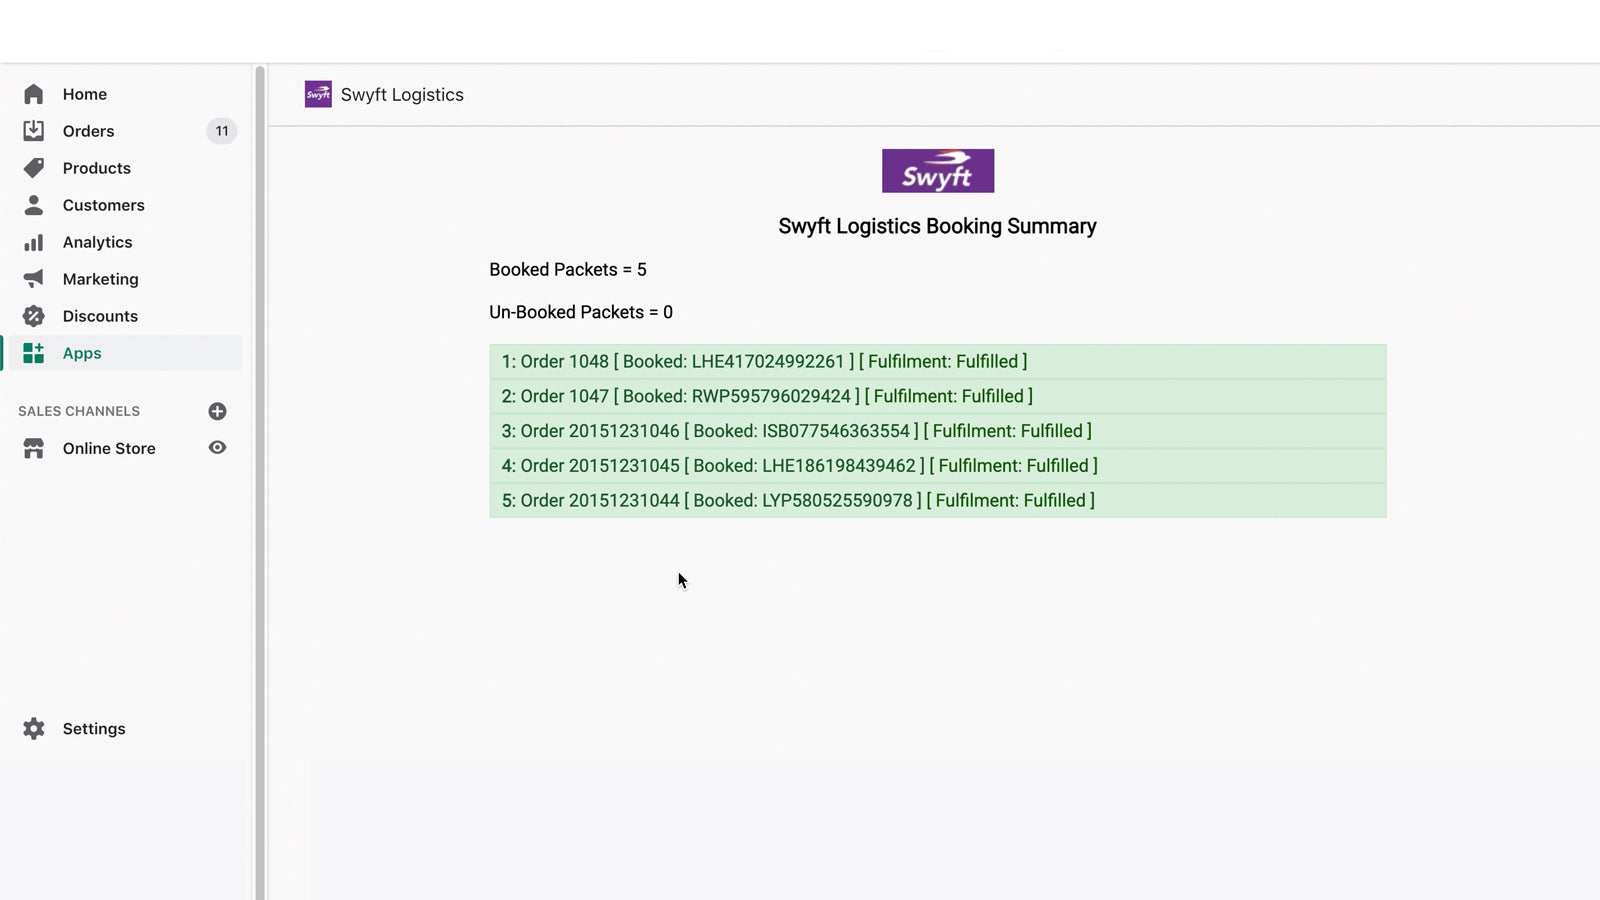
Task: Click the large Swyft logo banner
Action: (x=938, y=171)
